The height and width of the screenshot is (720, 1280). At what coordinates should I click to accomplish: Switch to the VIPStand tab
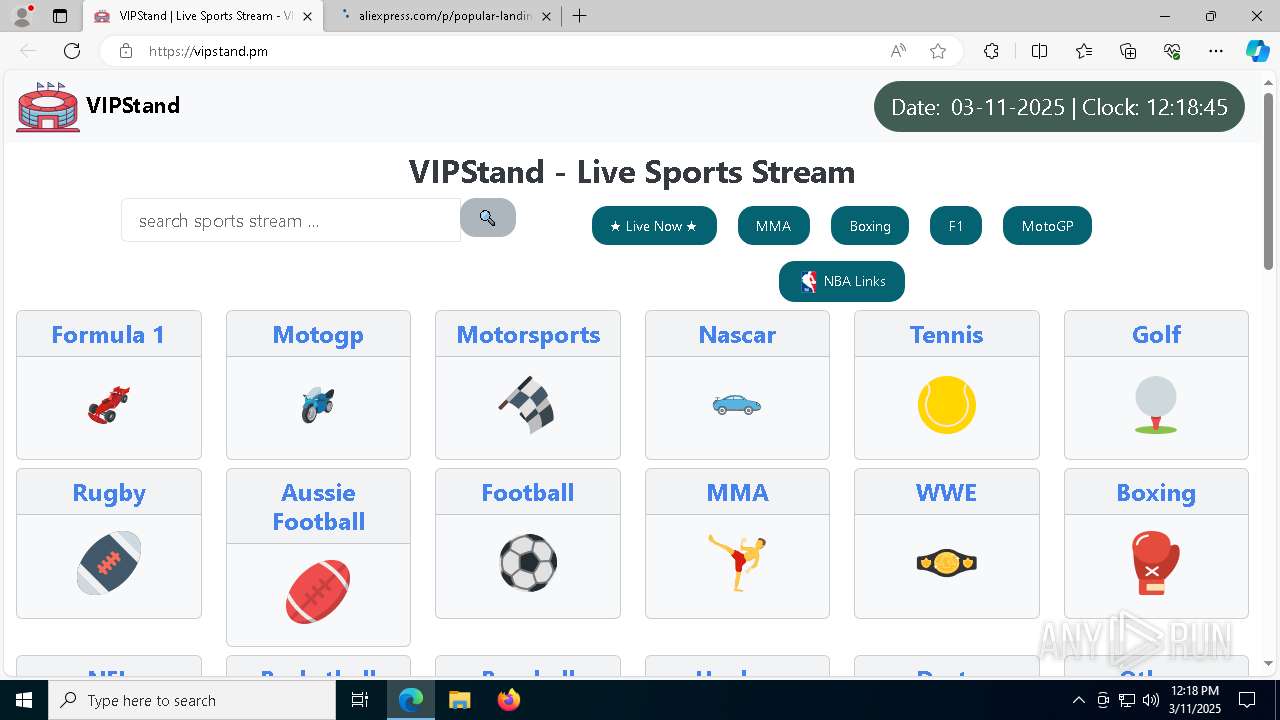coord(203,16)
